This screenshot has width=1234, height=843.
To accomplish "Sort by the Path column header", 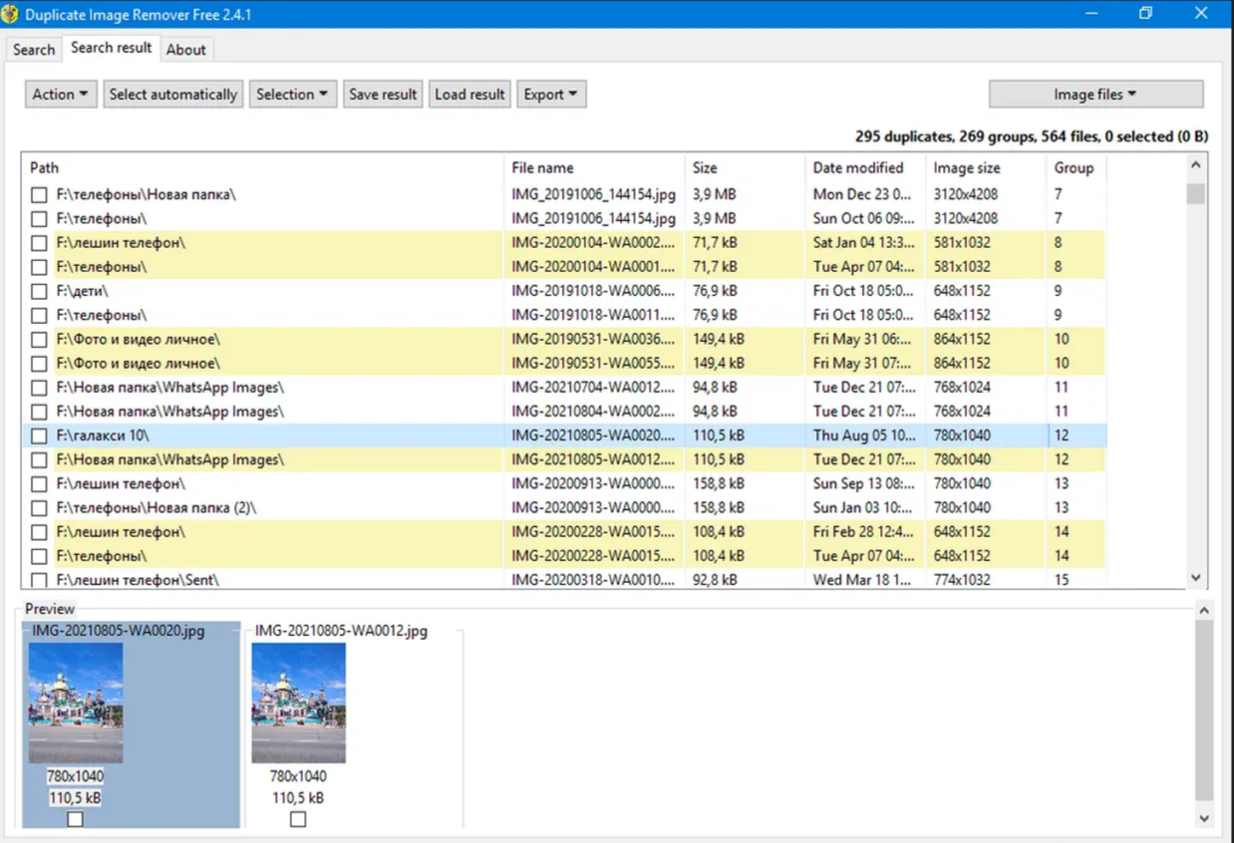I will pos(263,168).
